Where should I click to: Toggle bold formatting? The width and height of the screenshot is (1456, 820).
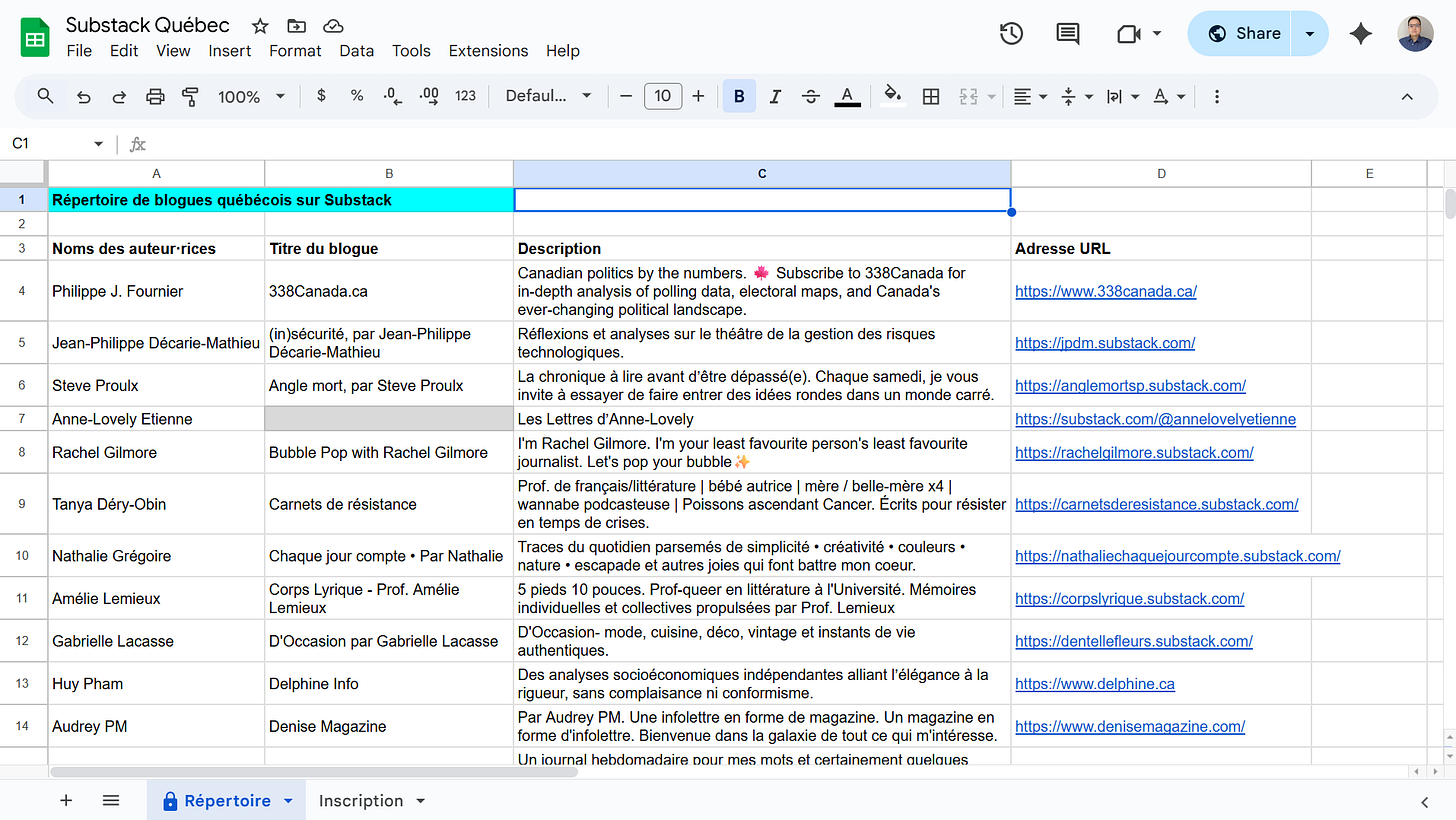point(739,96)
